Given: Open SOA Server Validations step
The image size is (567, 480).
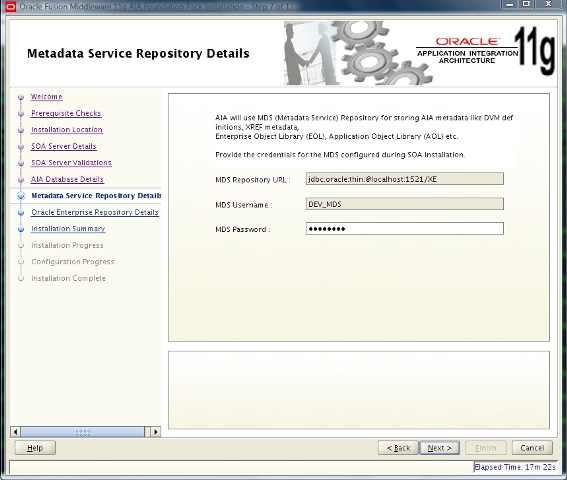Looking at the screenshot, I should 71,162.
